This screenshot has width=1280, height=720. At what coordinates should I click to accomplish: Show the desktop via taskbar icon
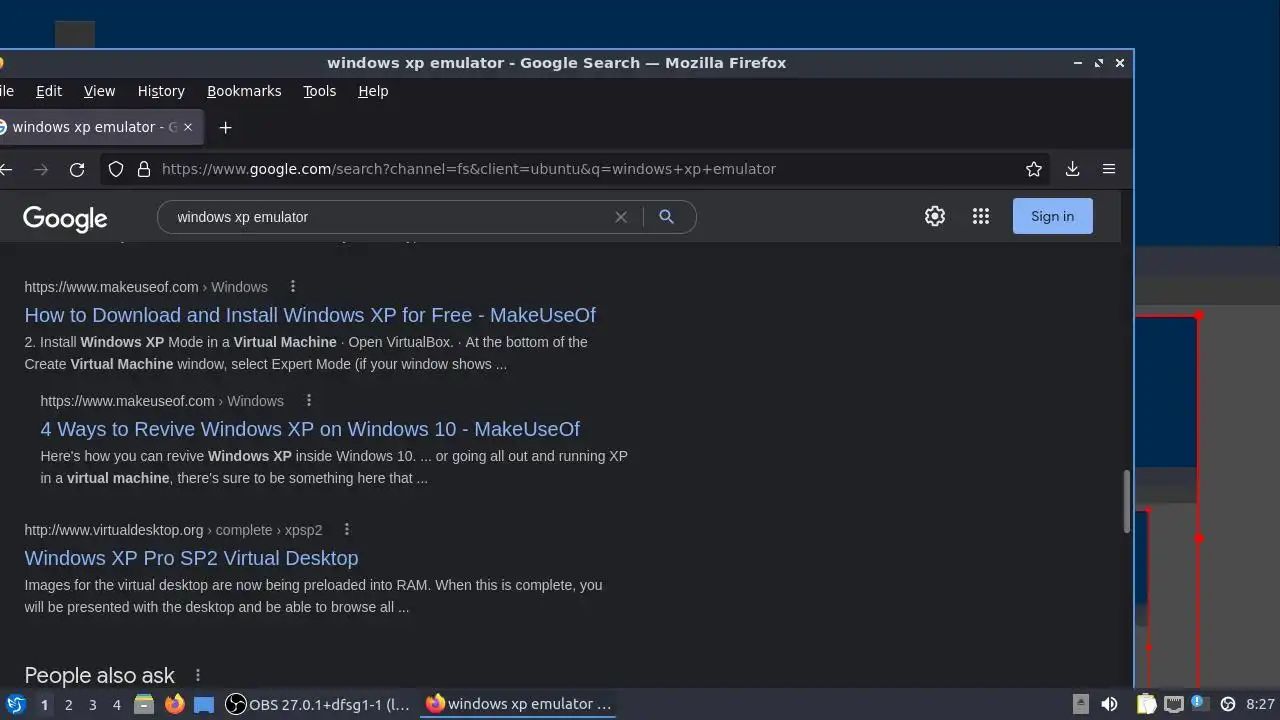[x=204, y=704]
